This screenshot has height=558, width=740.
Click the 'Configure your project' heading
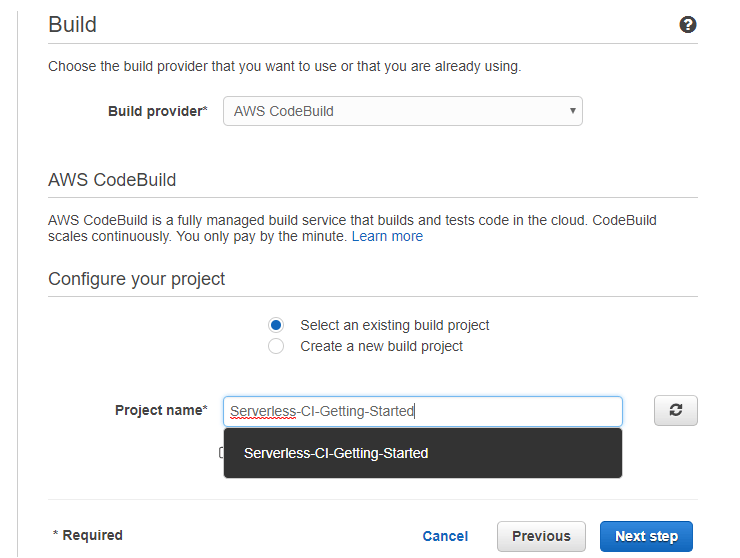click(x=137, y=279)
